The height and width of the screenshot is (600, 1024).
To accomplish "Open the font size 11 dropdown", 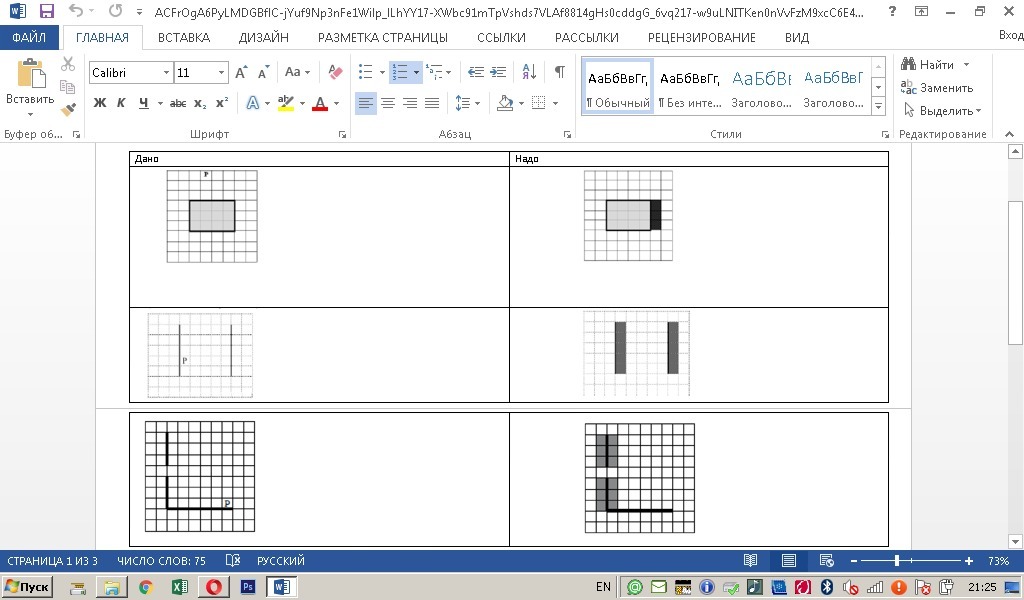I will click(x=221, y=72).
